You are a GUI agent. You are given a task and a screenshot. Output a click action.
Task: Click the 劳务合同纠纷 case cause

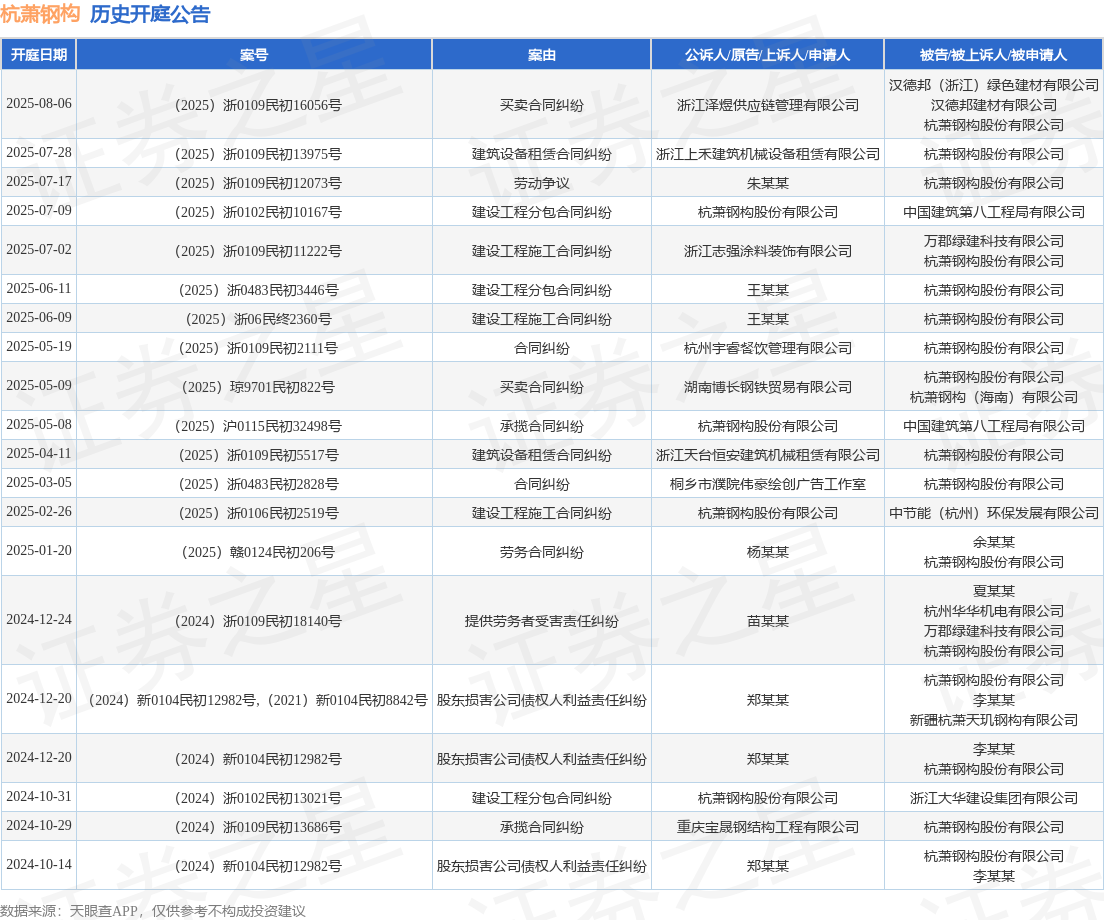point(541,552)
